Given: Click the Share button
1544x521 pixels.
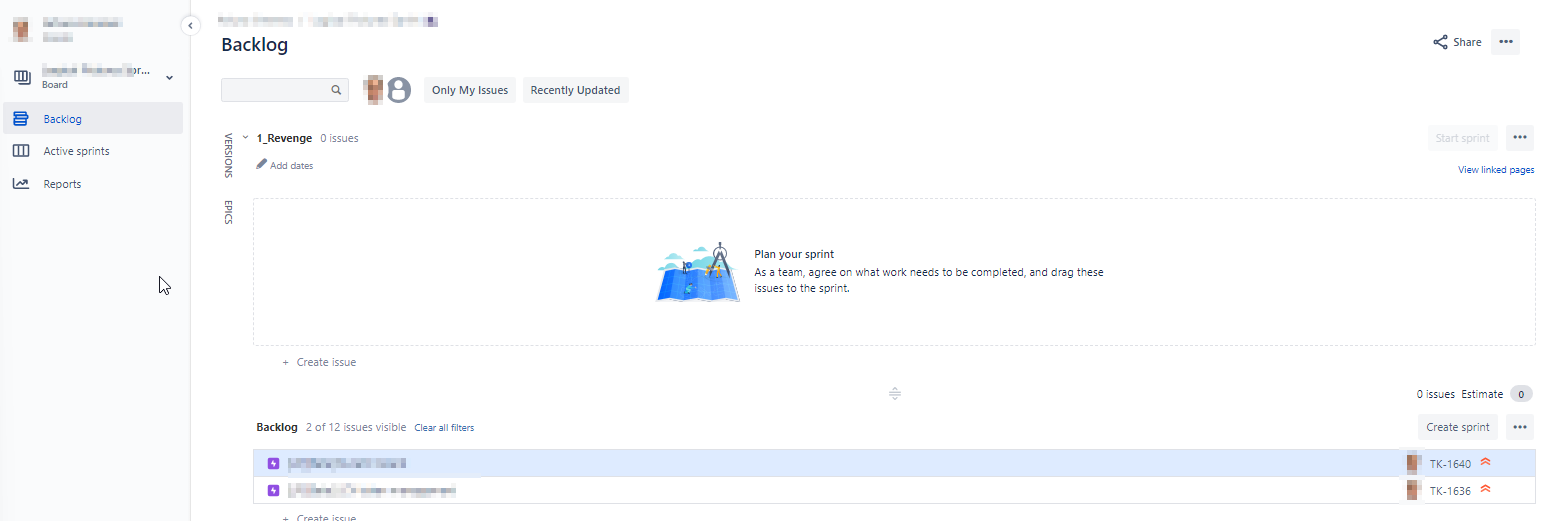Looking at the screenshot, I should tap(1457, 42).
